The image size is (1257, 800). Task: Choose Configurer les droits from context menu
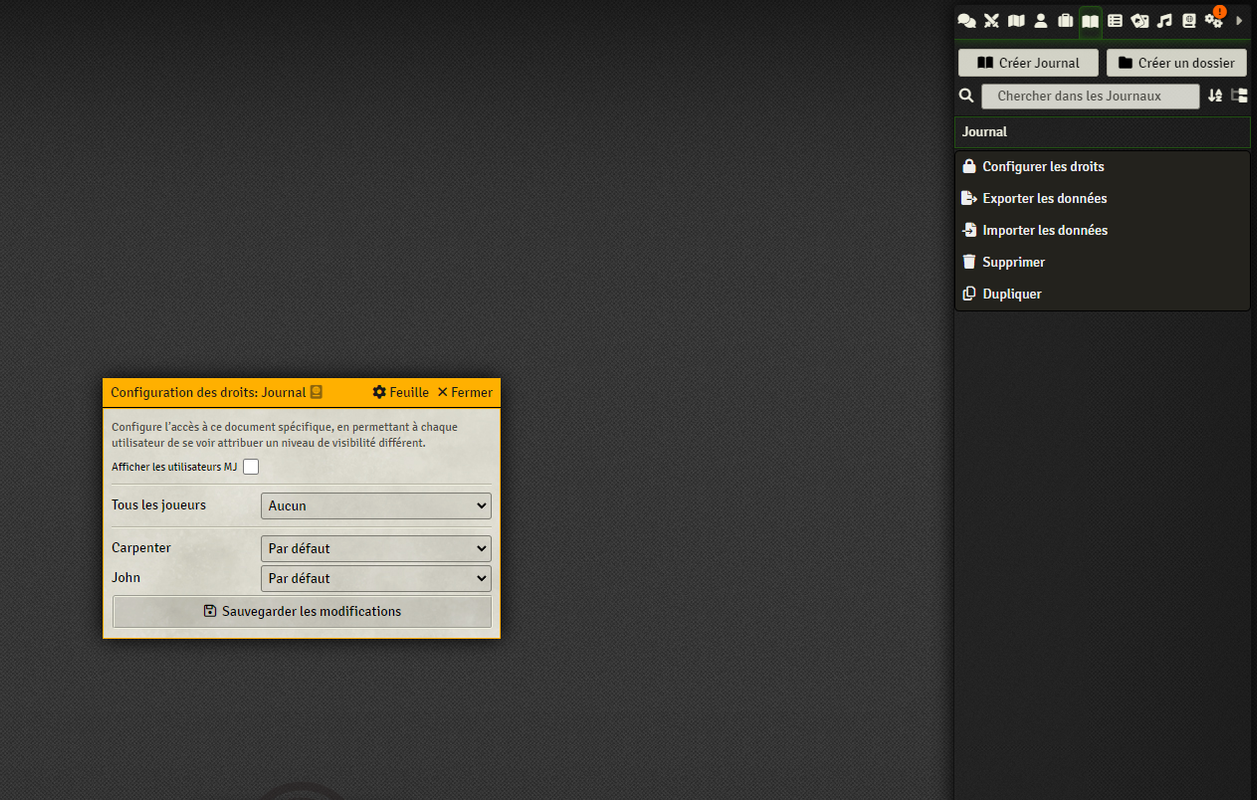[x=1102, y=167]
